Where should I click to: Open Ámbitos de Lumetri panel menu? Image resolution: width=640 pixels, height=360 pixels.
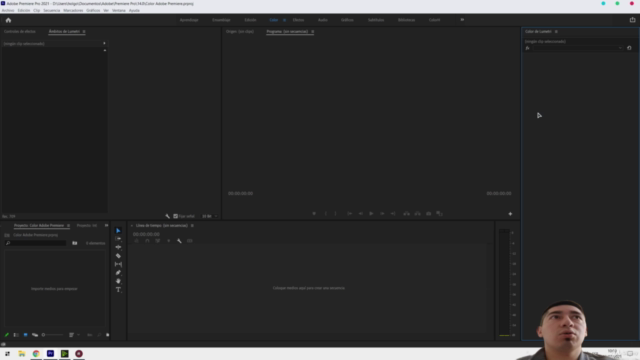point(84,32)
